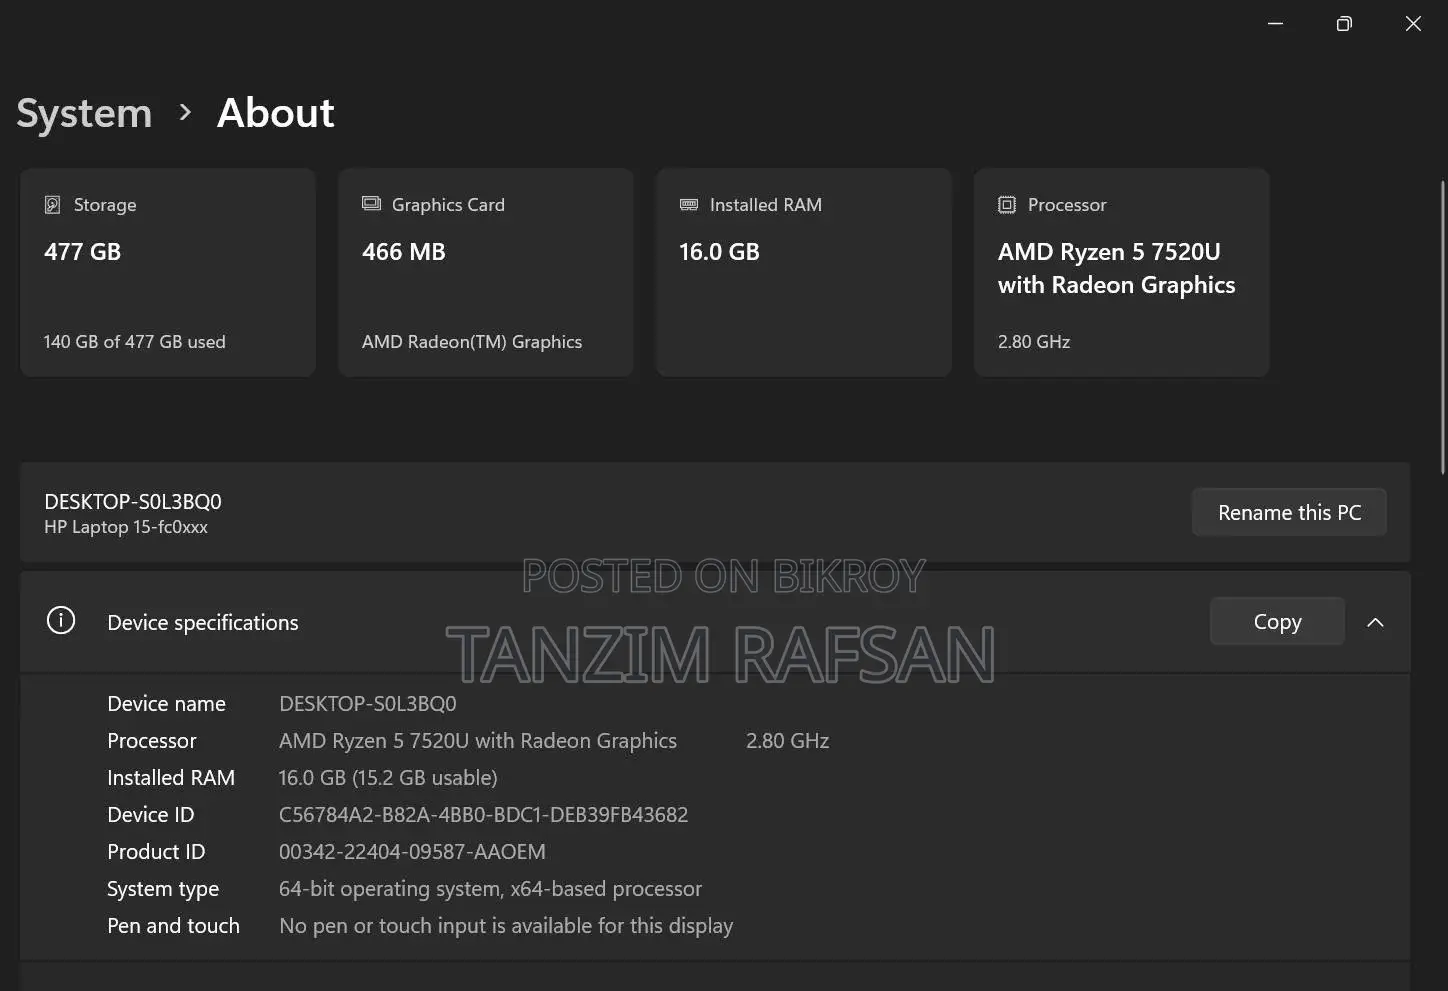Viewport: 1448px width, 991px height.
Task: Click the Device ID value C56784A2-B82A
Action: 483,815
